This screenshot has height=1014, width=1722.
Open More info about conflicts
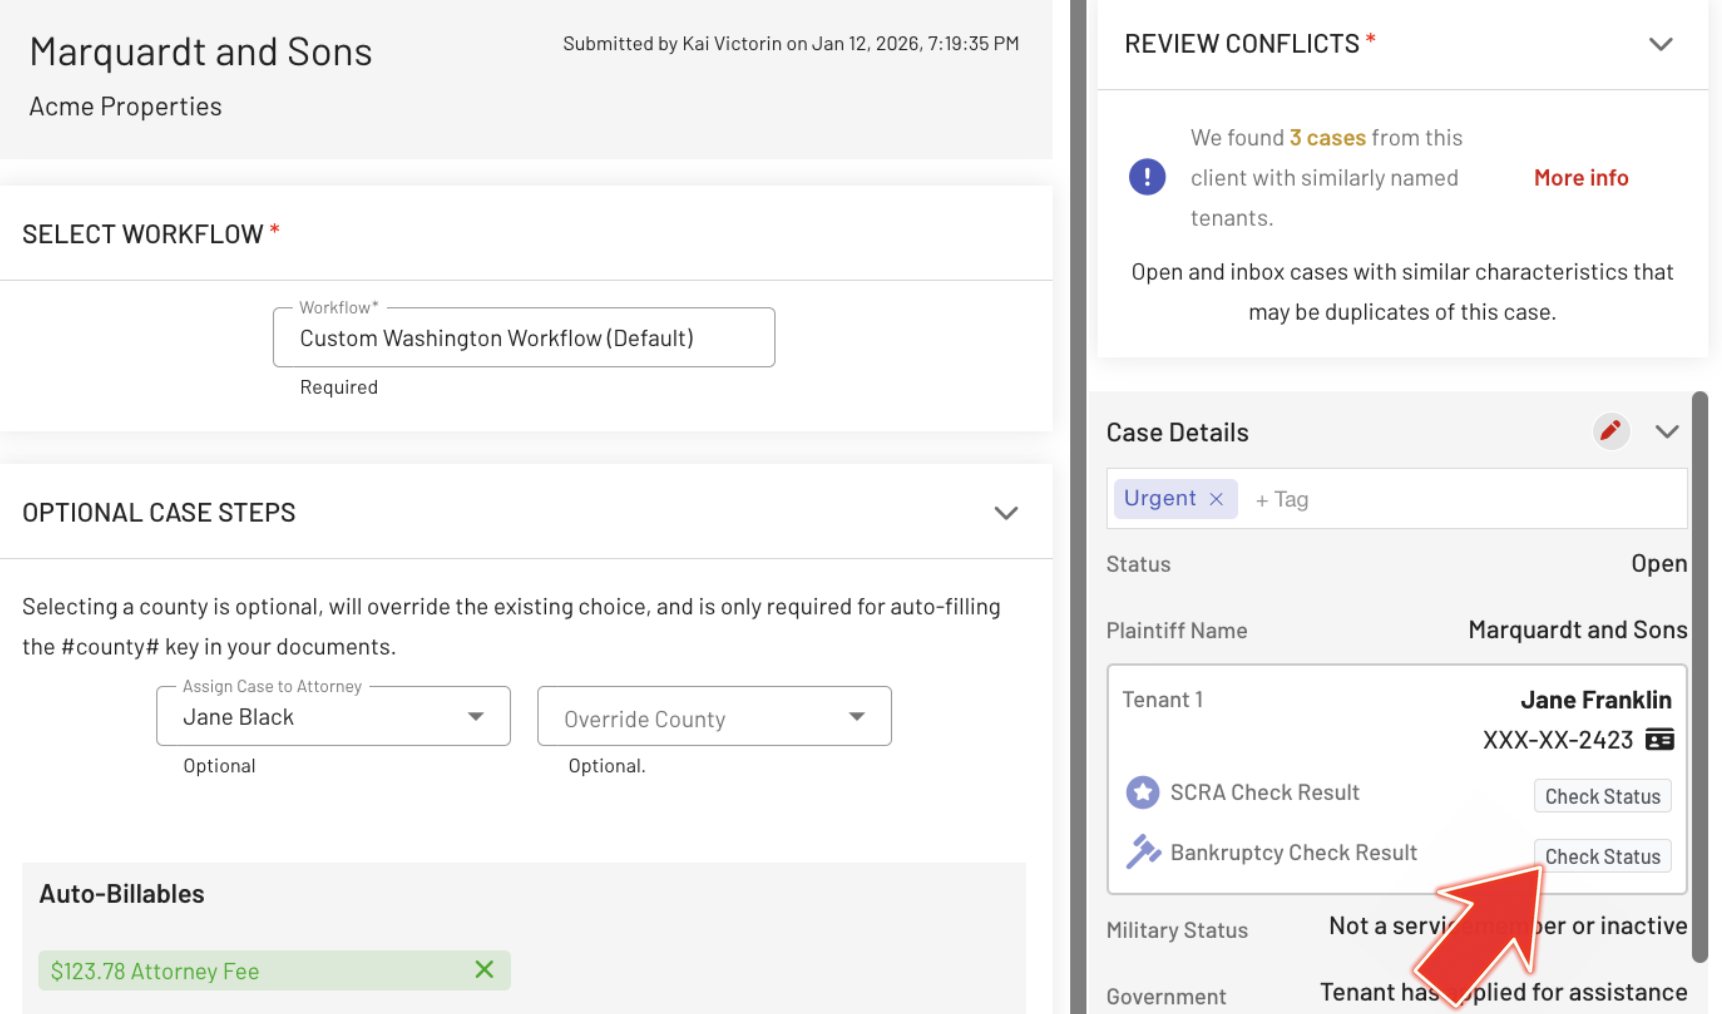1581,178
